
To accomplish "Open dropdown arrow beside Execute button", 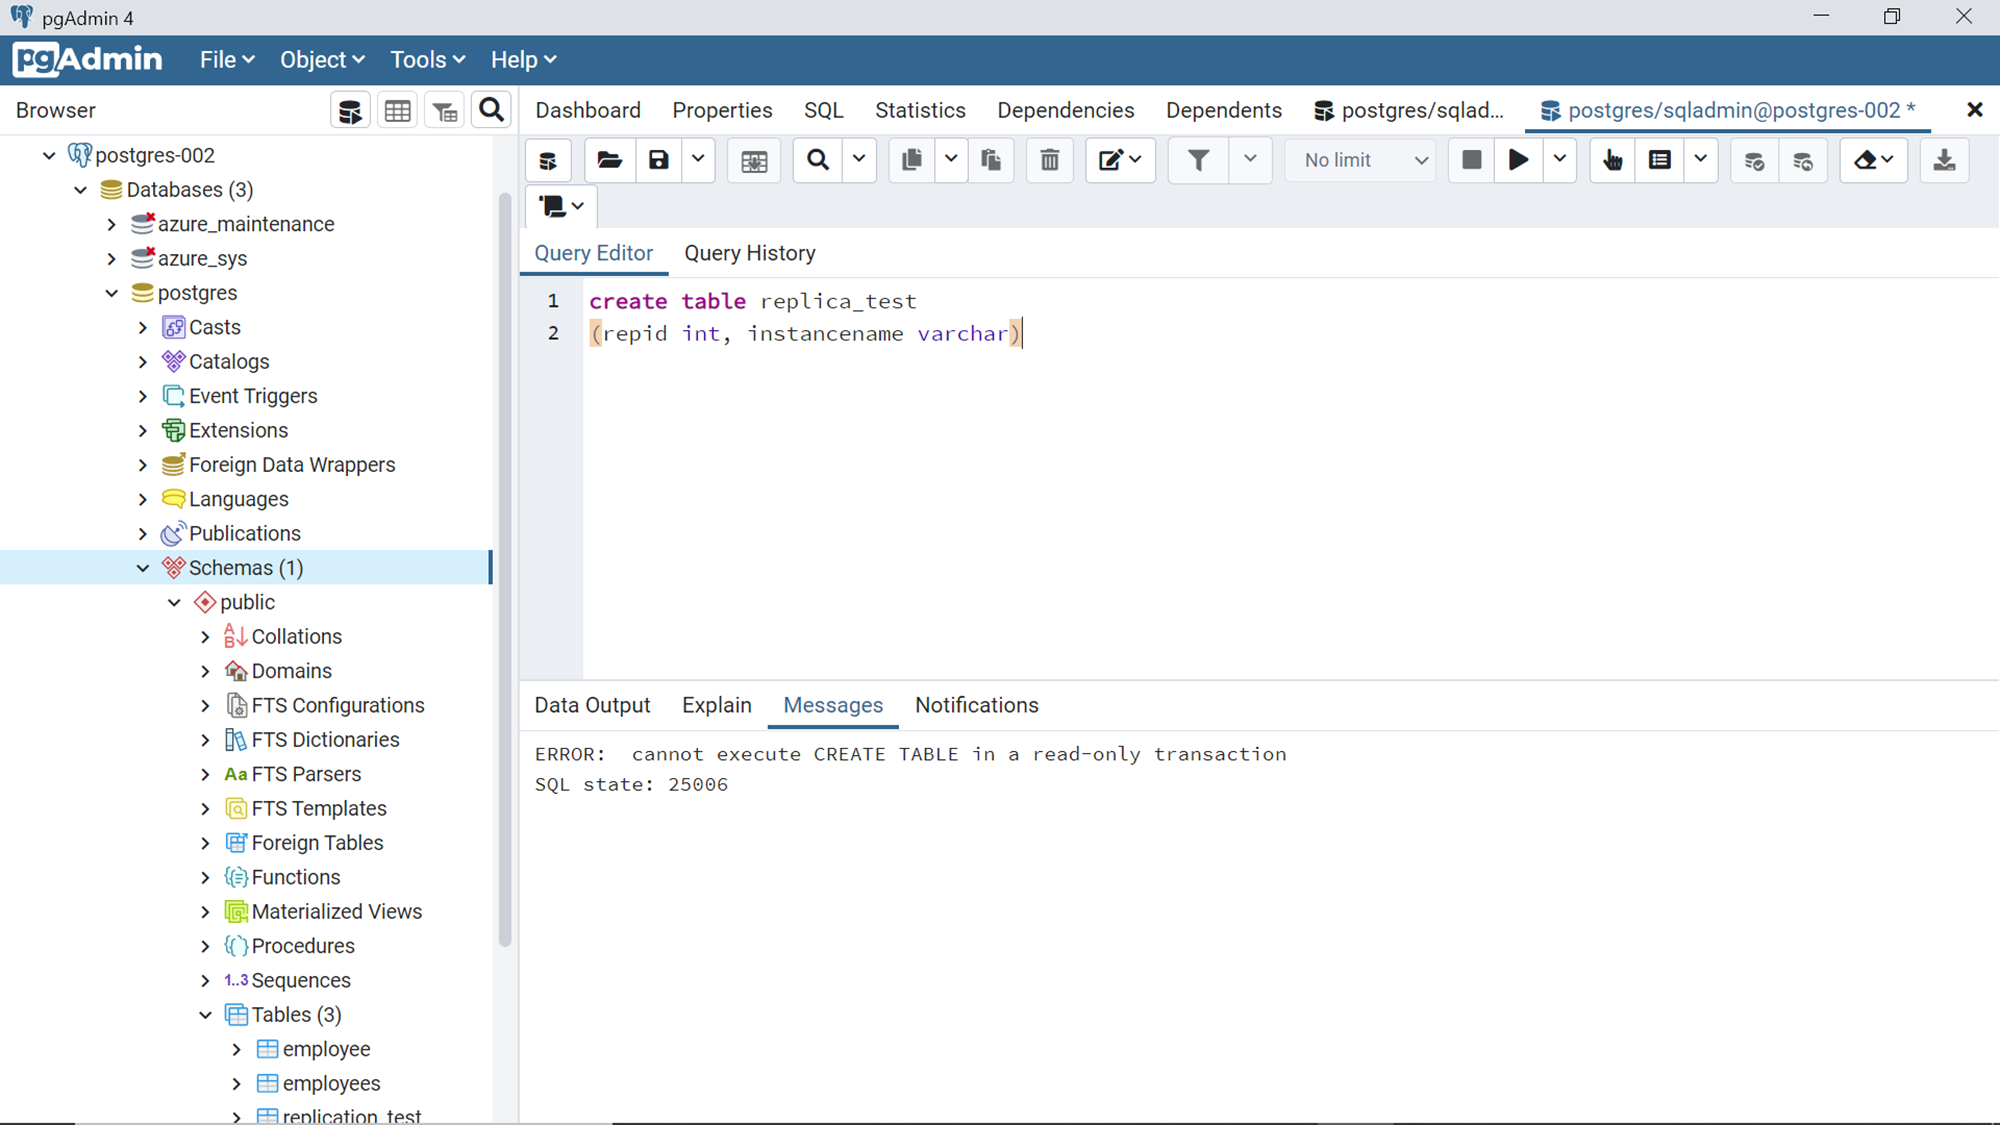I will tap(1559, 160).
